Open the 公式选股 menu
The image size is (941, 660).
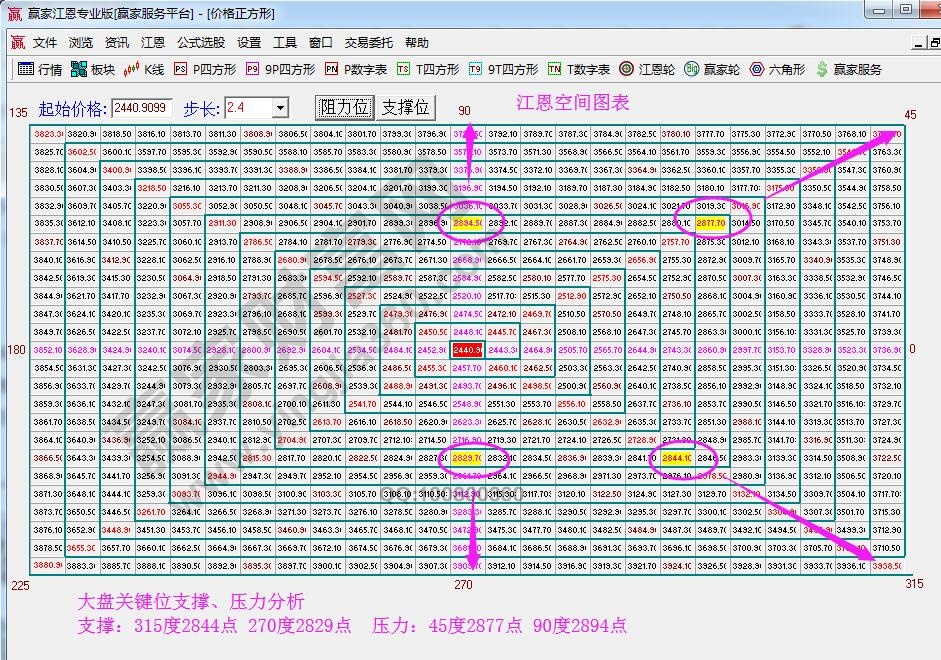pyautogui.click(x=201, y=43)
